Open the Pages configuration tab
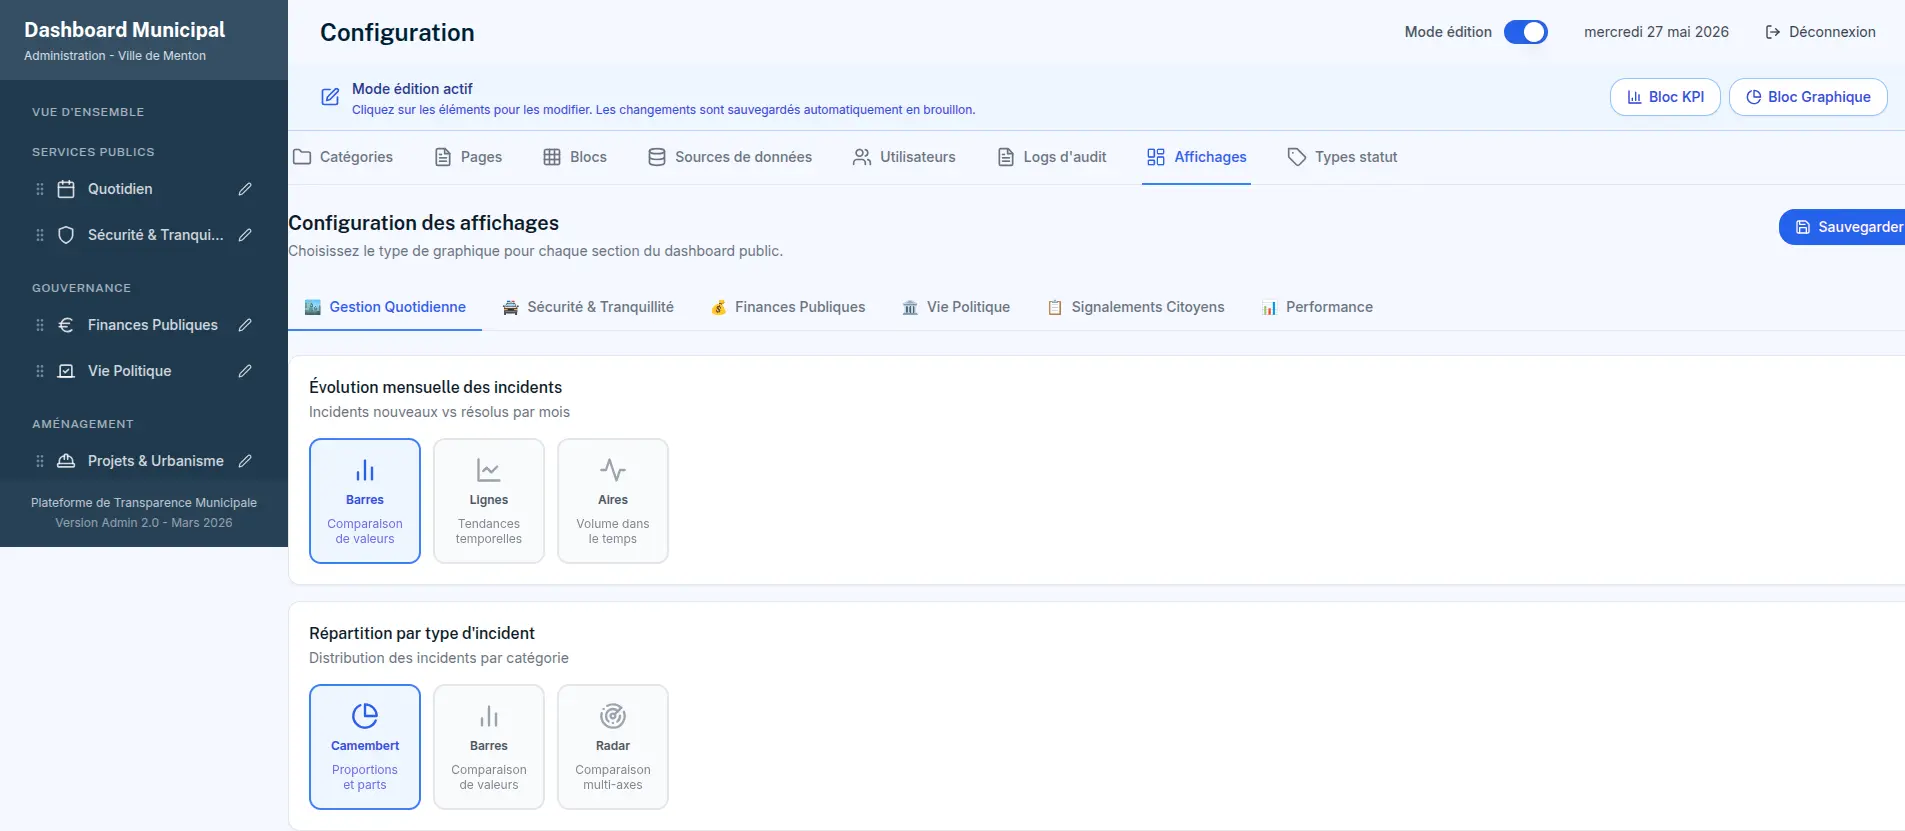 coord(468,157)
